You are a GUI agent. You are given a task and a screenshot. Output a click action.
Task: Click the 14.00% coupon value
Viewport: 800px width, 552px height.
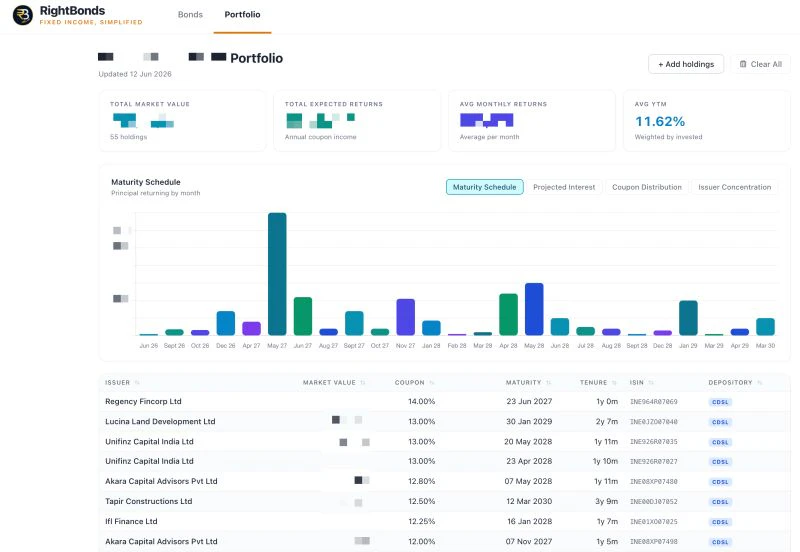click(421, 402)
